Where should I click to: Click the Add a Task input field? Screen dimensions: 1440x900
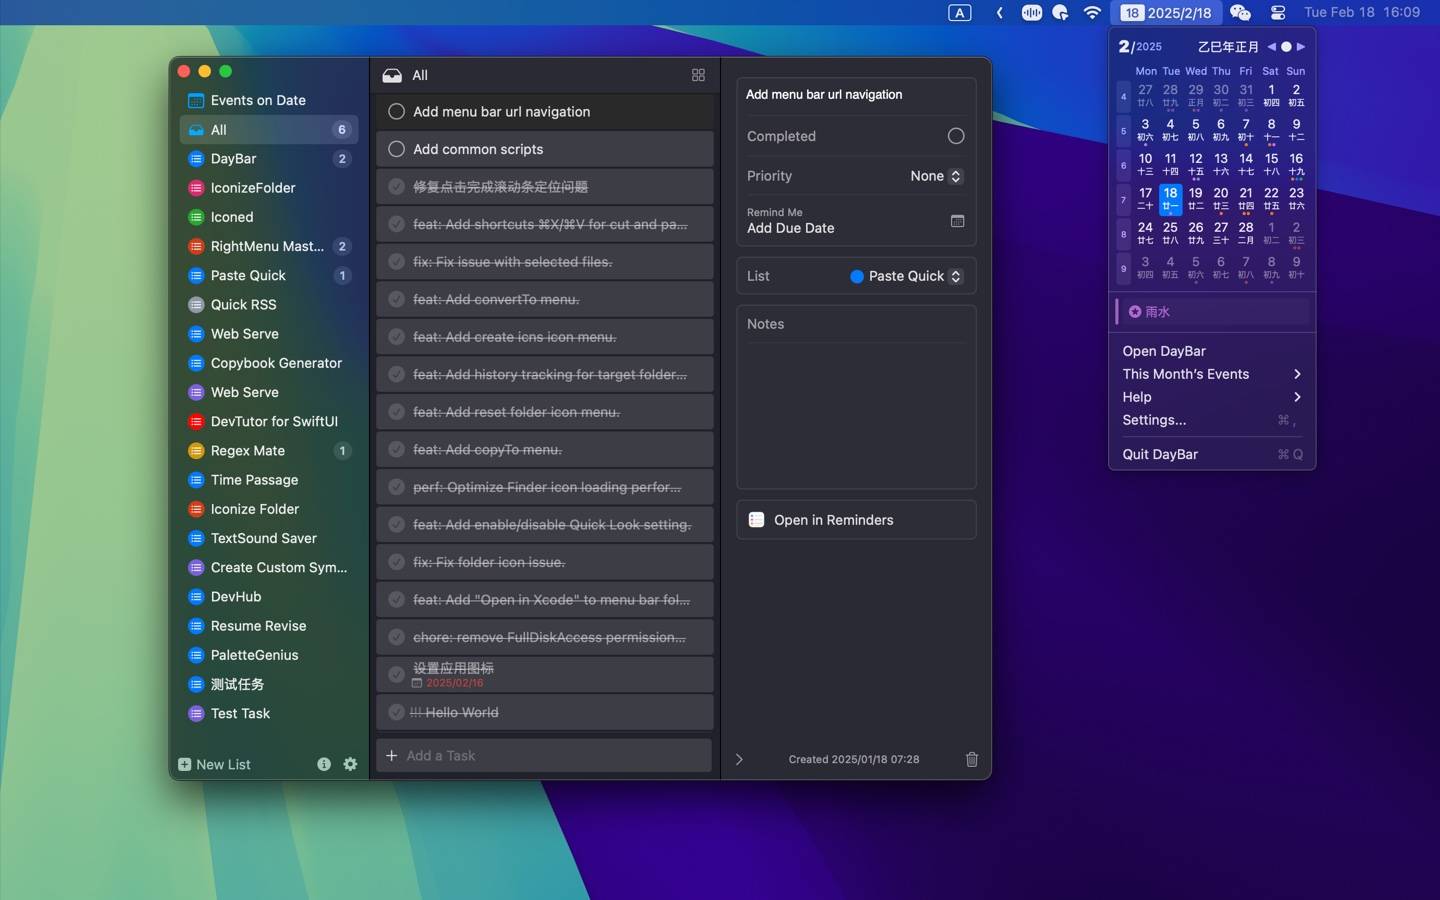coord(544,756)
